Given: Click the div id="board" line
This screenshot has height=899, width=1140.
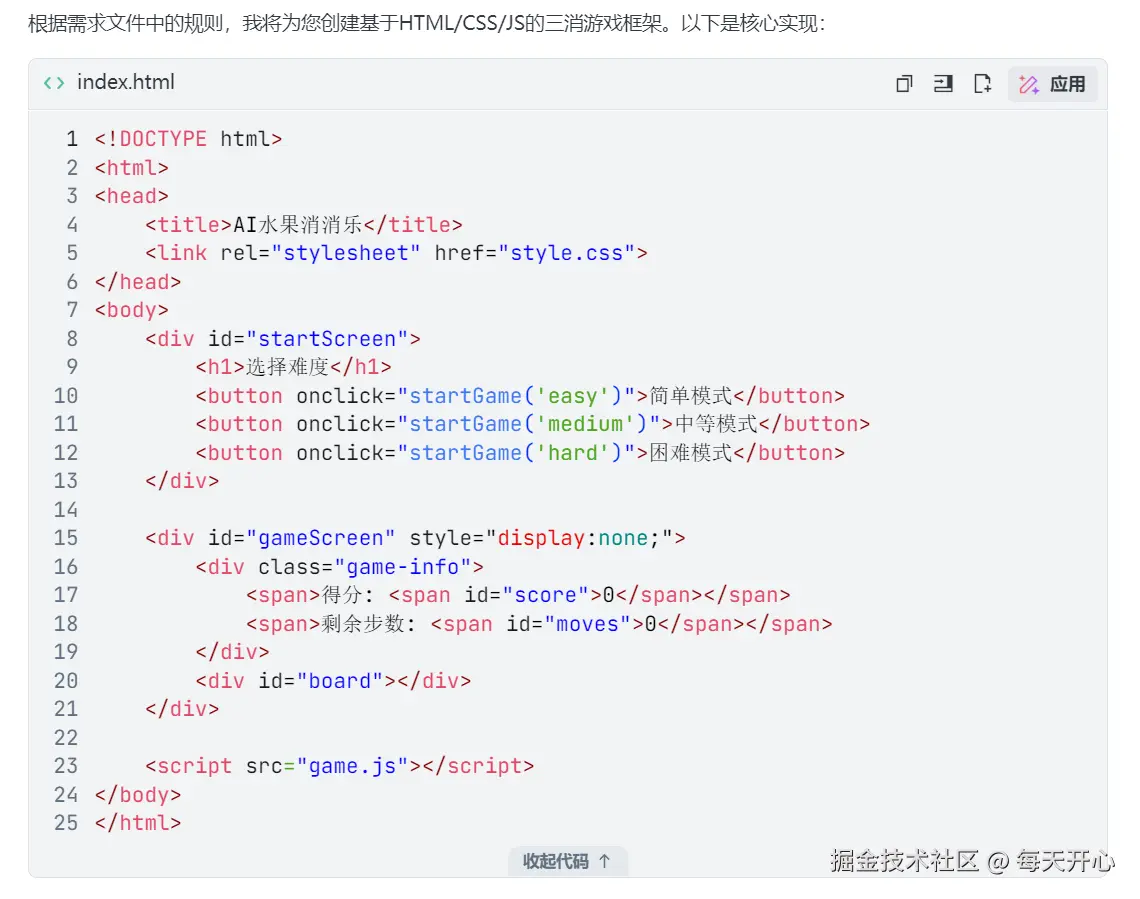Looking at the screenshot, I should point(333,681).
